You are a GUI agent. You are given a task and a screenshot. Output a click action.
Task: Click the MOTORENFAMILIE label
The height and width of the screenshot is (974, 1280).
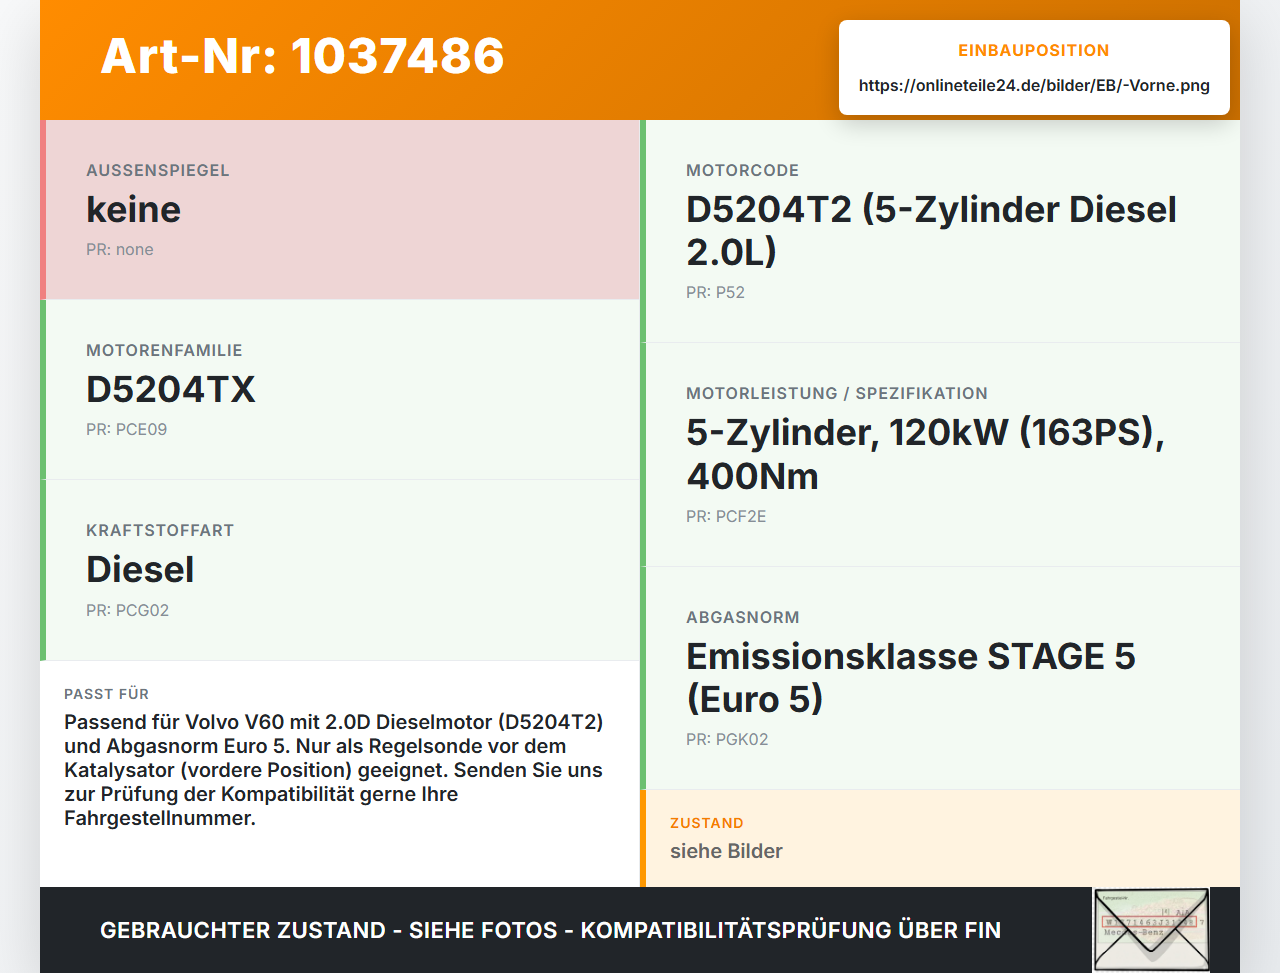pos(164,351)
